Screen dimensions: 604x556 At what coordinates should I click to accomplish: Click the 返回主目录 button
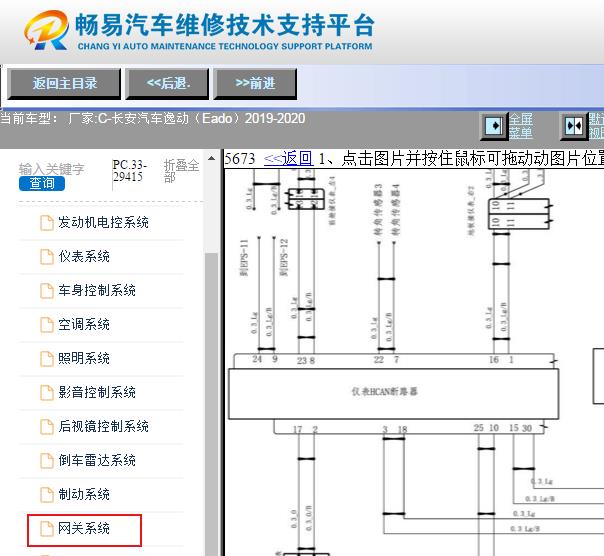pyautogui.click(x=64, y=84)
